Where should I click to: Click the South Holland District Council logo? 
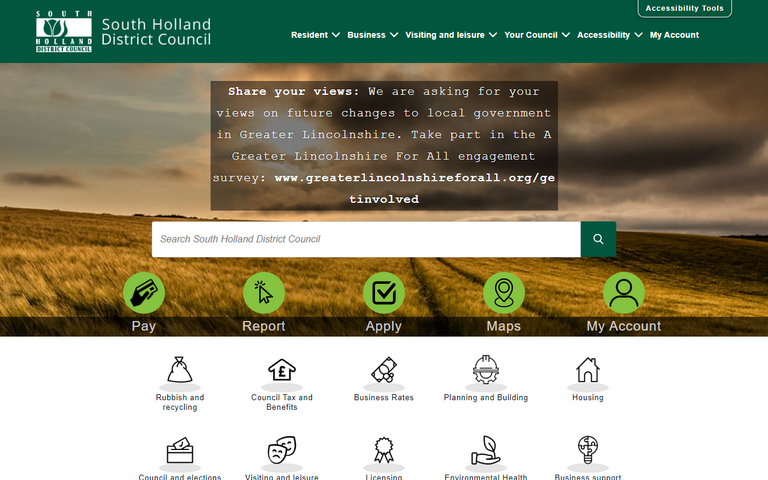[124, 32]
